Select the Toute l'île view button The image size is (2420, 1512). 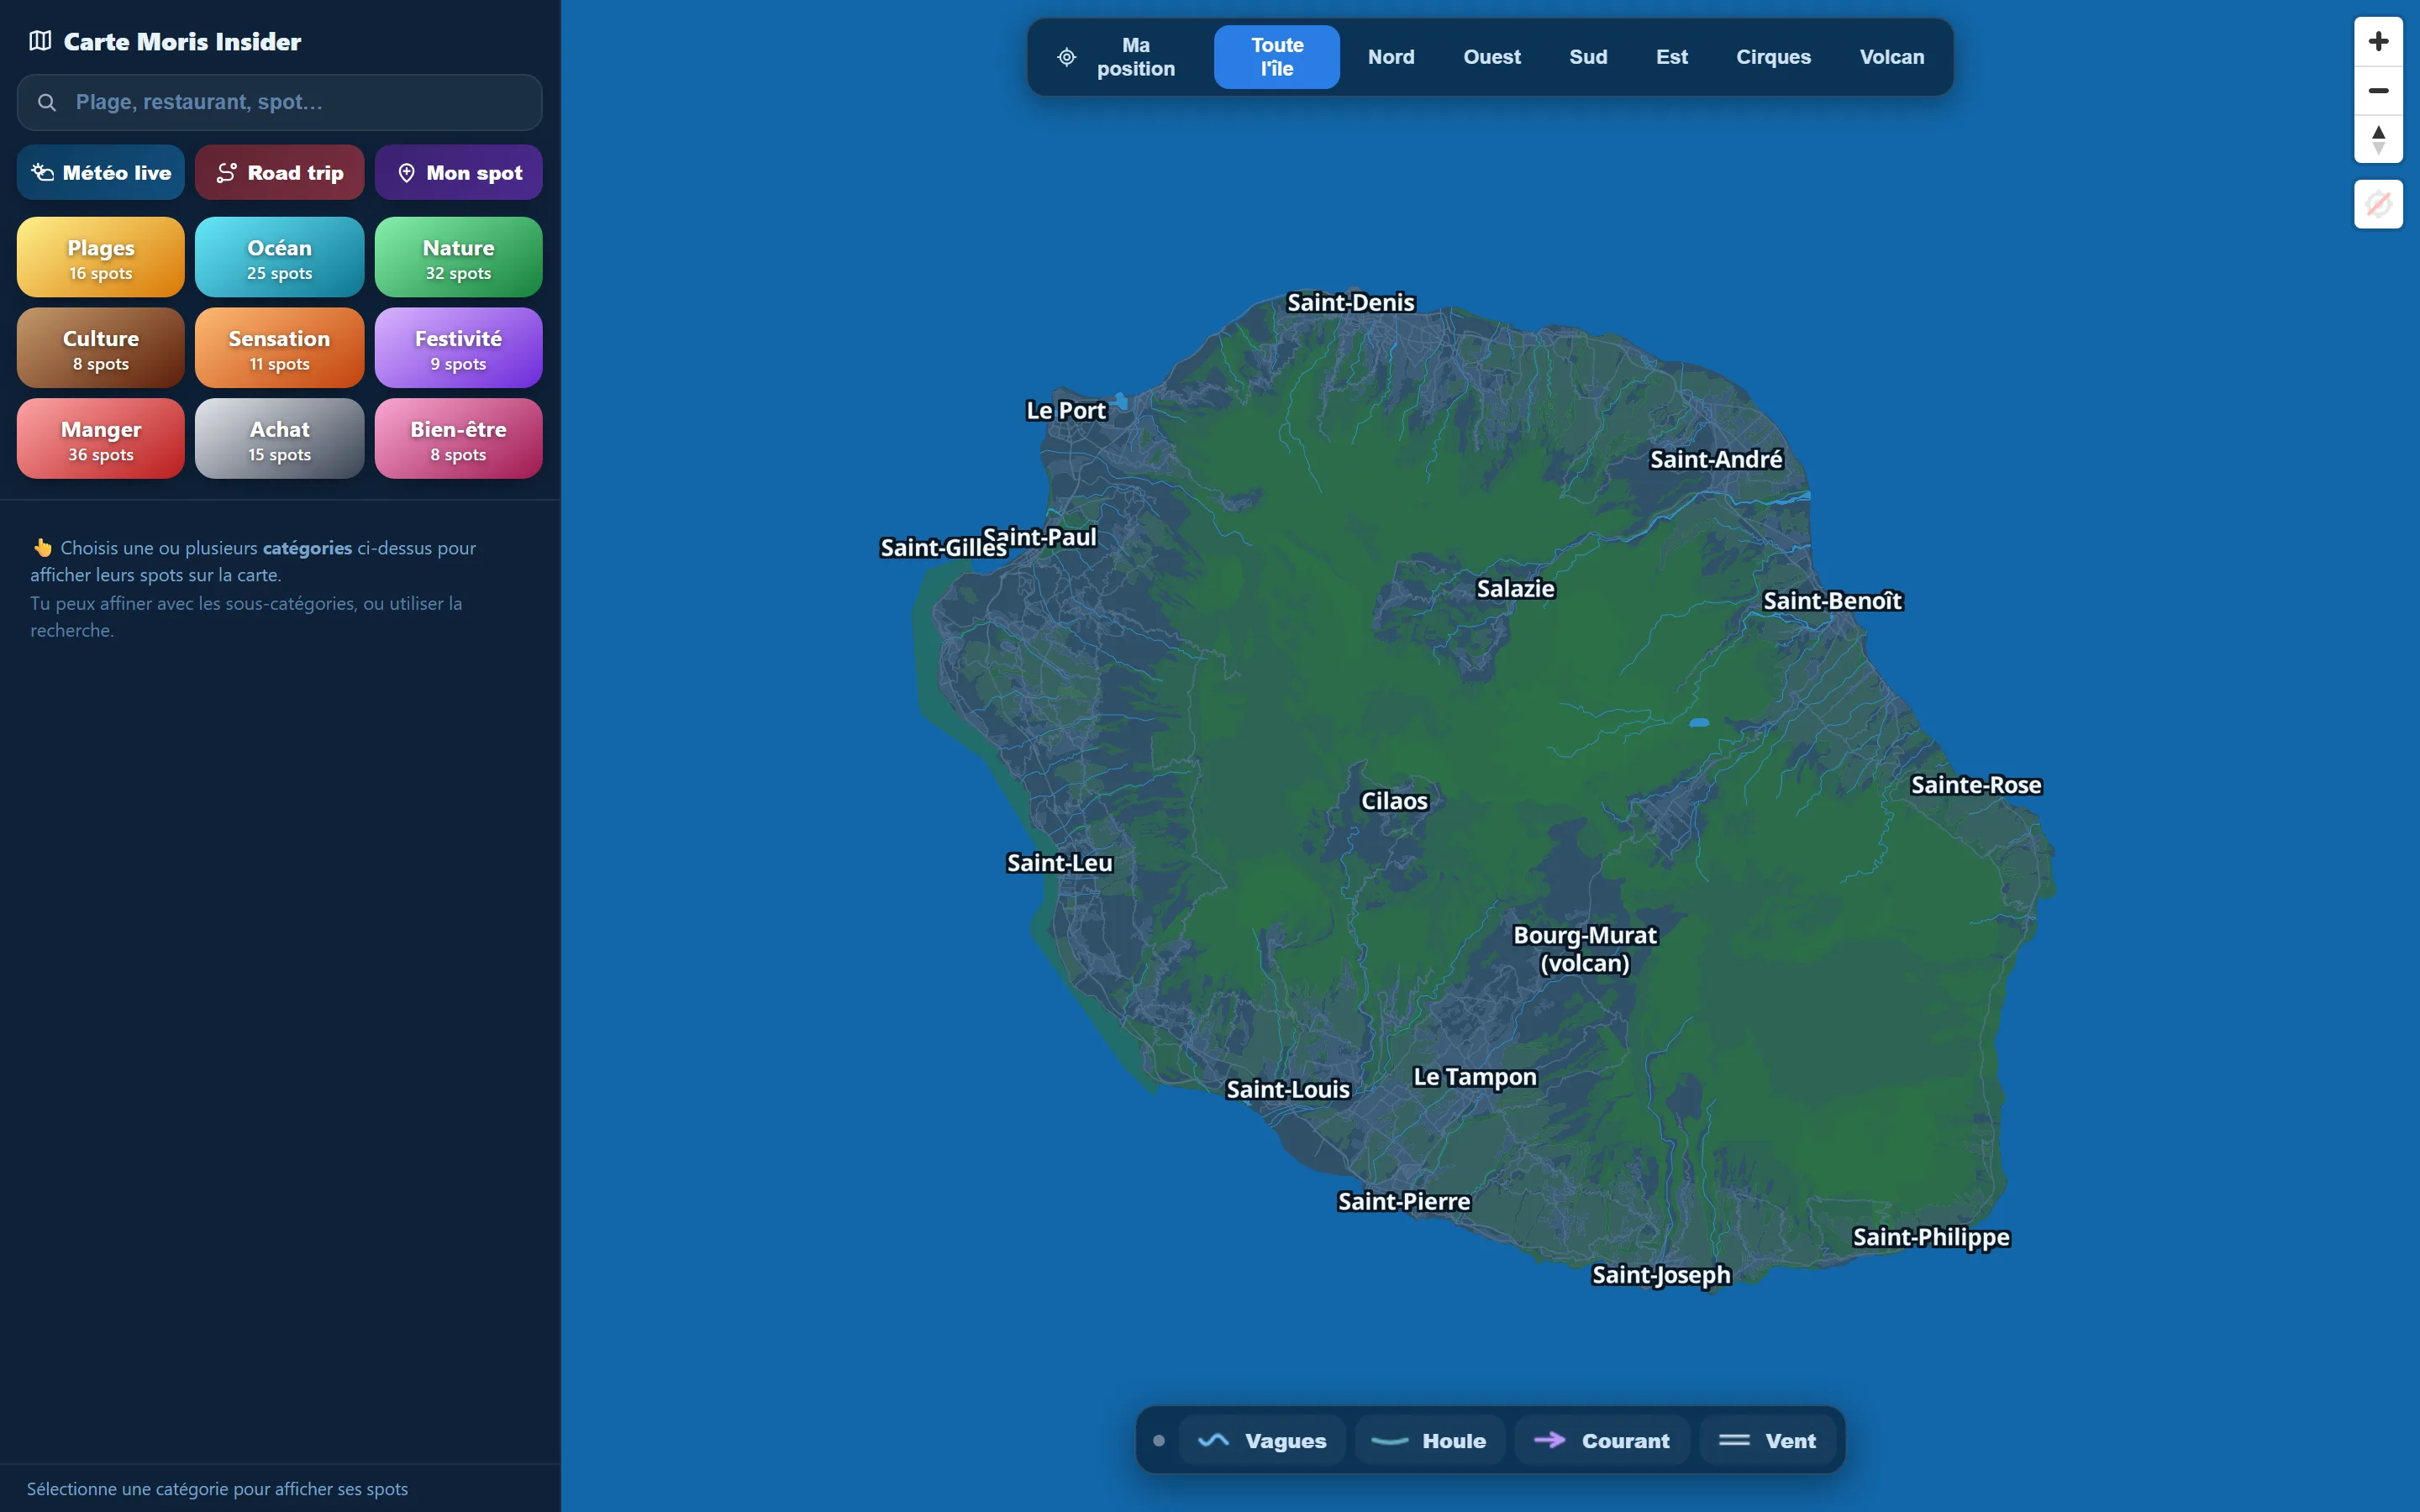point(1277,57)
